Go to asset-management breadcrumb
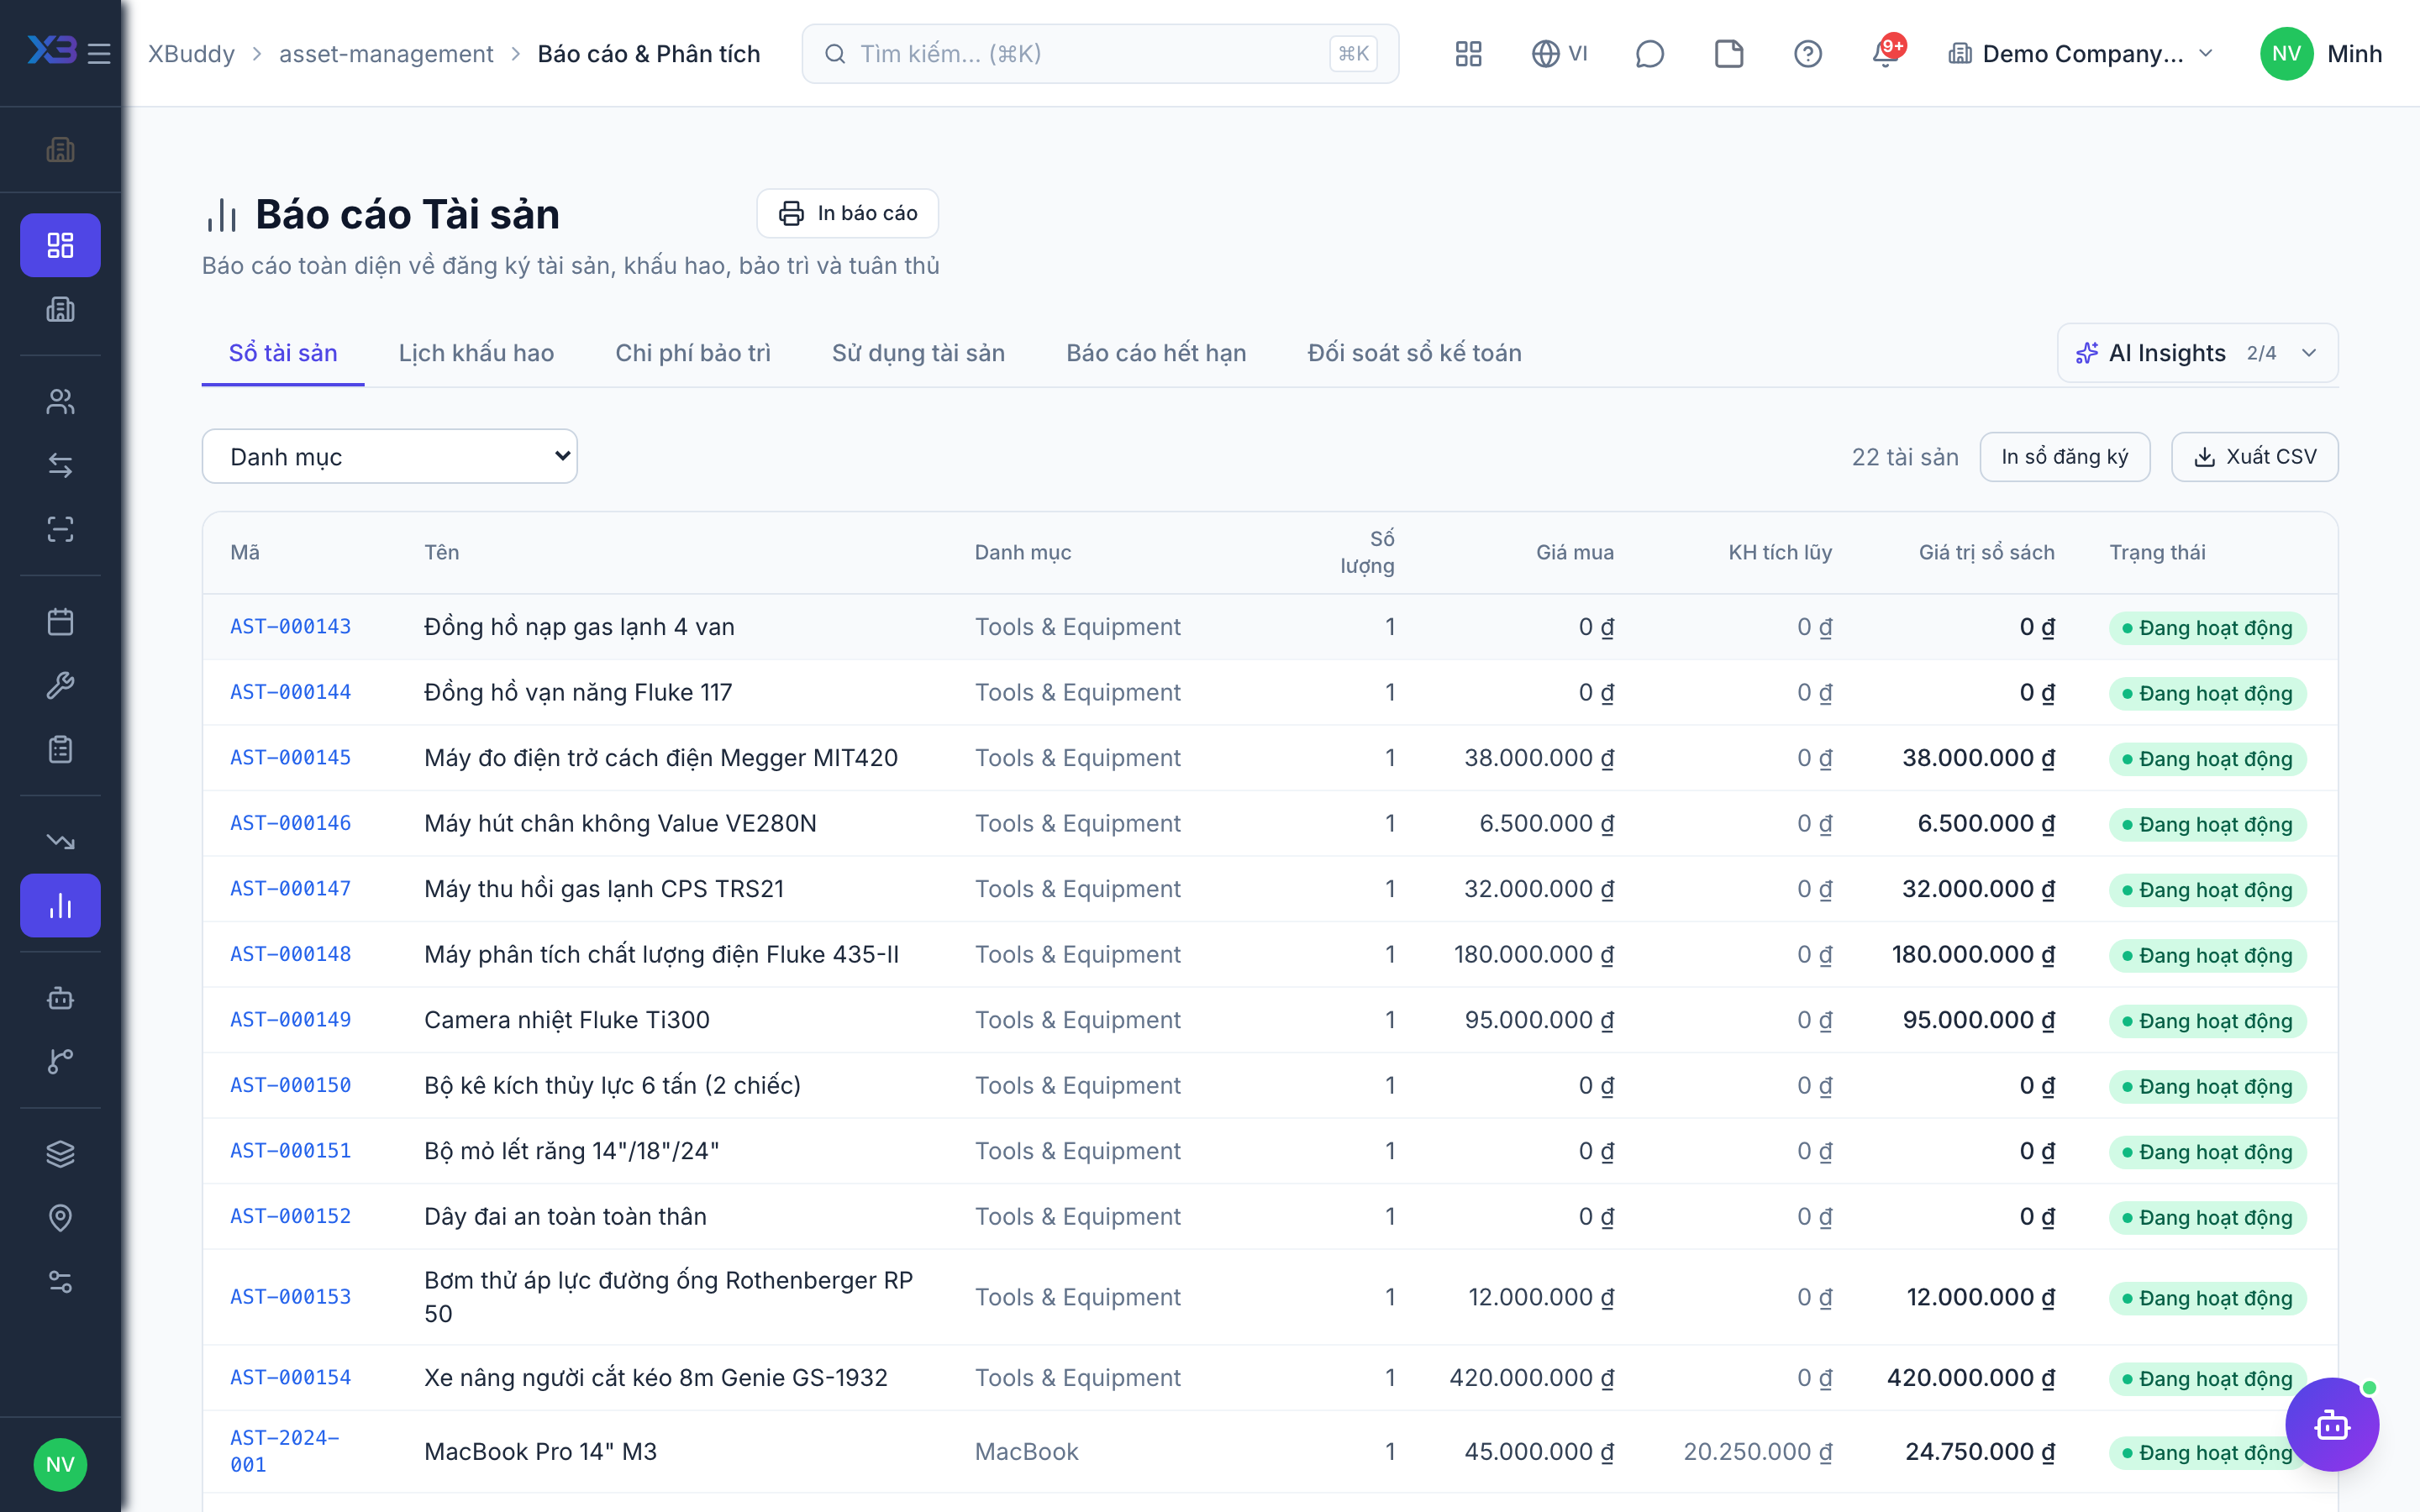The height and width of the screenshot is (1512, 2420). [x=386, y=54]
